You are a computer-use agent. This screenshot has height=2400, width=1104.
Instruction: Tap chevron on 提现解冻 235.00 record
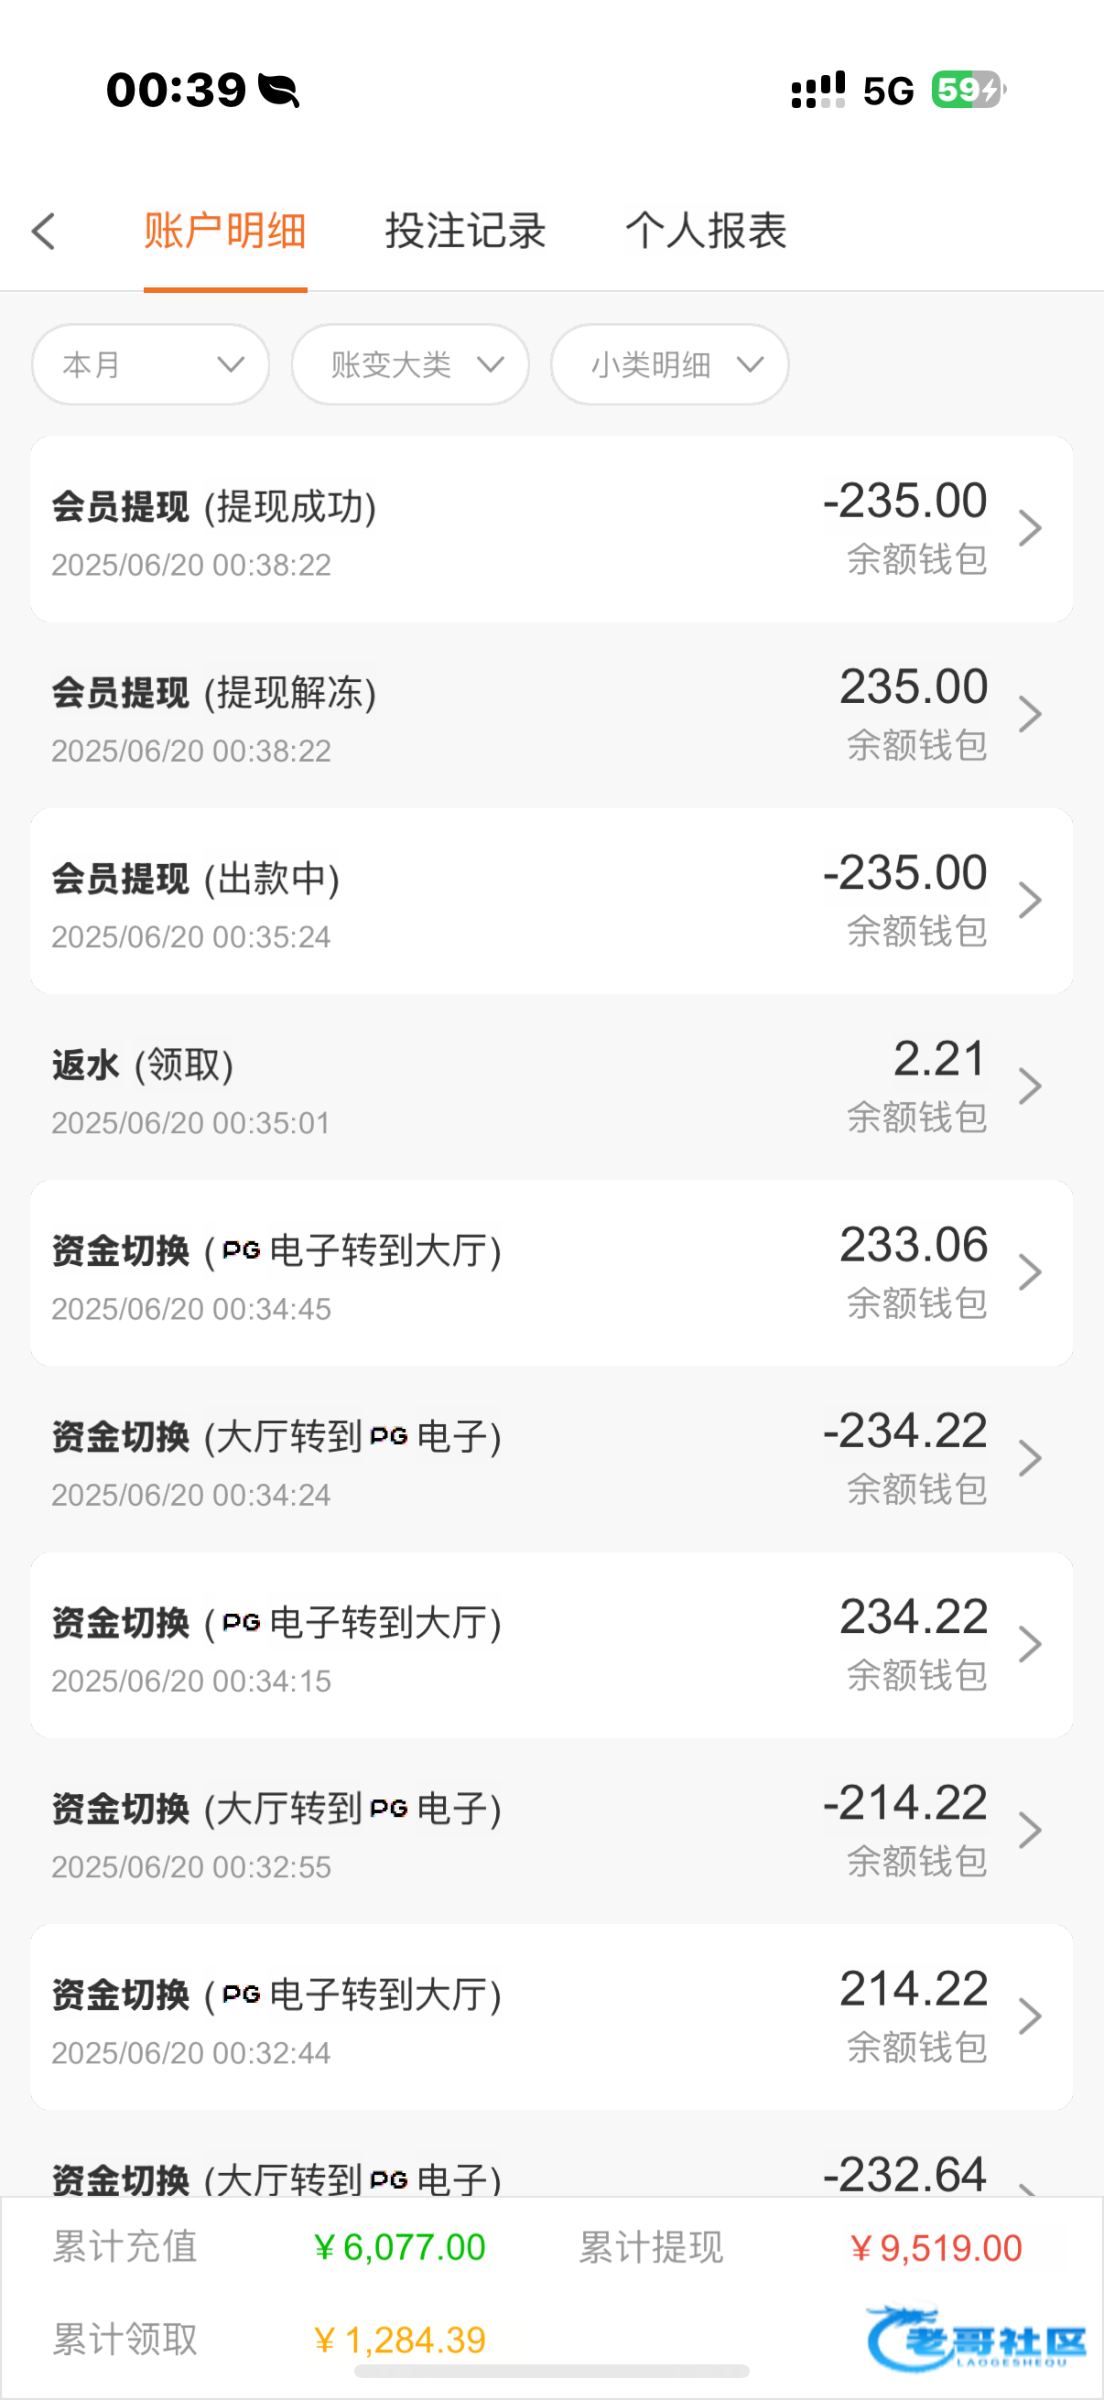tap(1030, 714)
